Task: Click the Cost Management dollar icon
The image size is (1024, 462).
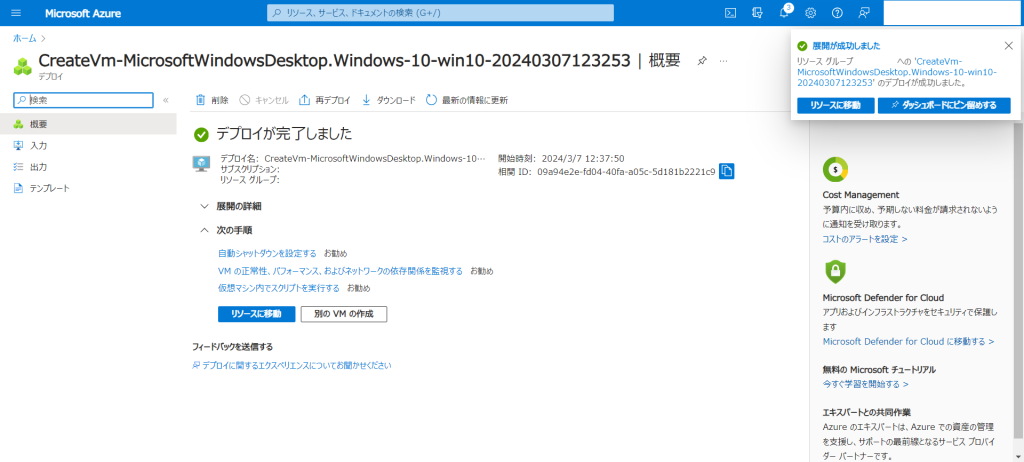Action: tap(835, 170)
